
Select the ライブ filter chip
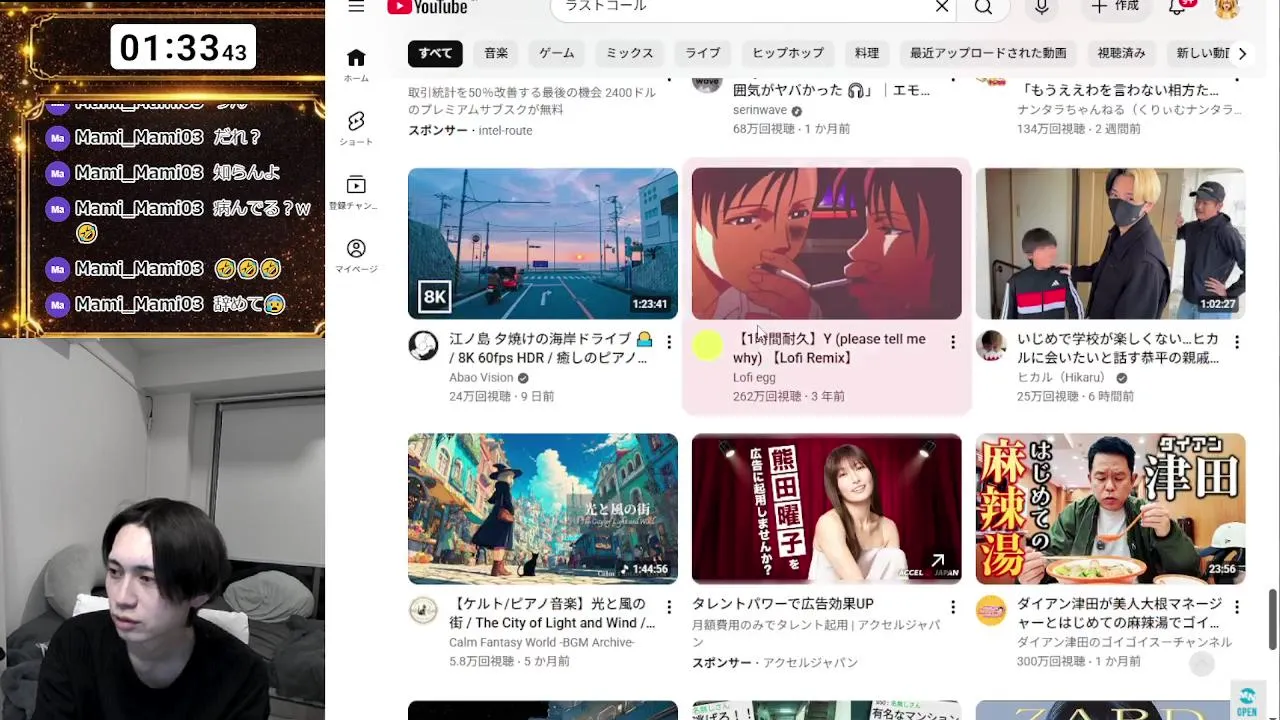tap(703, 53)
